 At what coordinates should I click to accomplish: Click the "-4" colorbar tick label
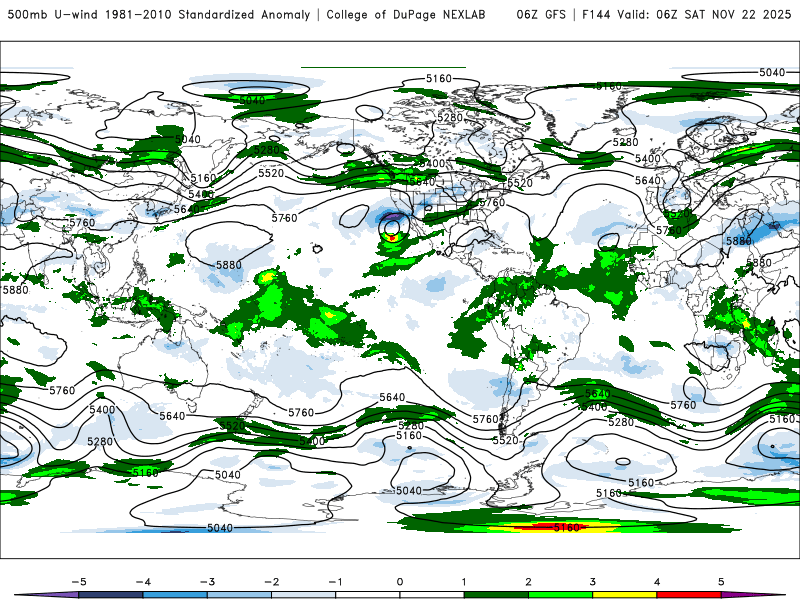(x=143, y=582)
